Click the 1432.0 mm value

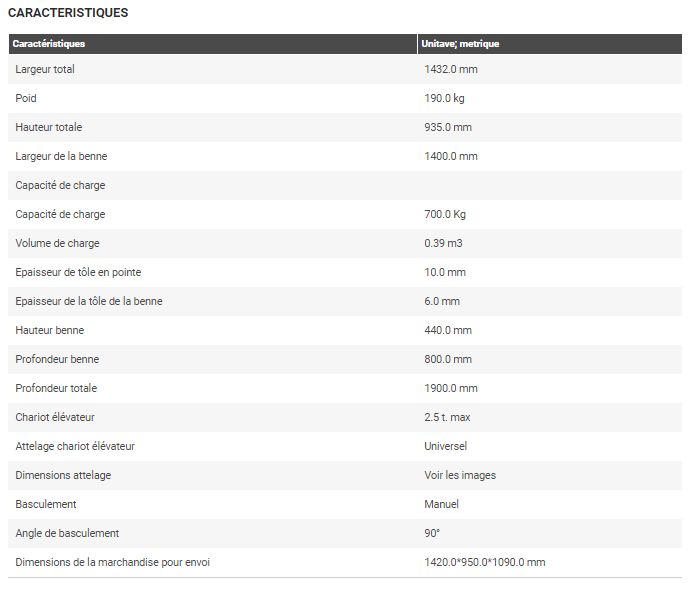pos(450,69)
